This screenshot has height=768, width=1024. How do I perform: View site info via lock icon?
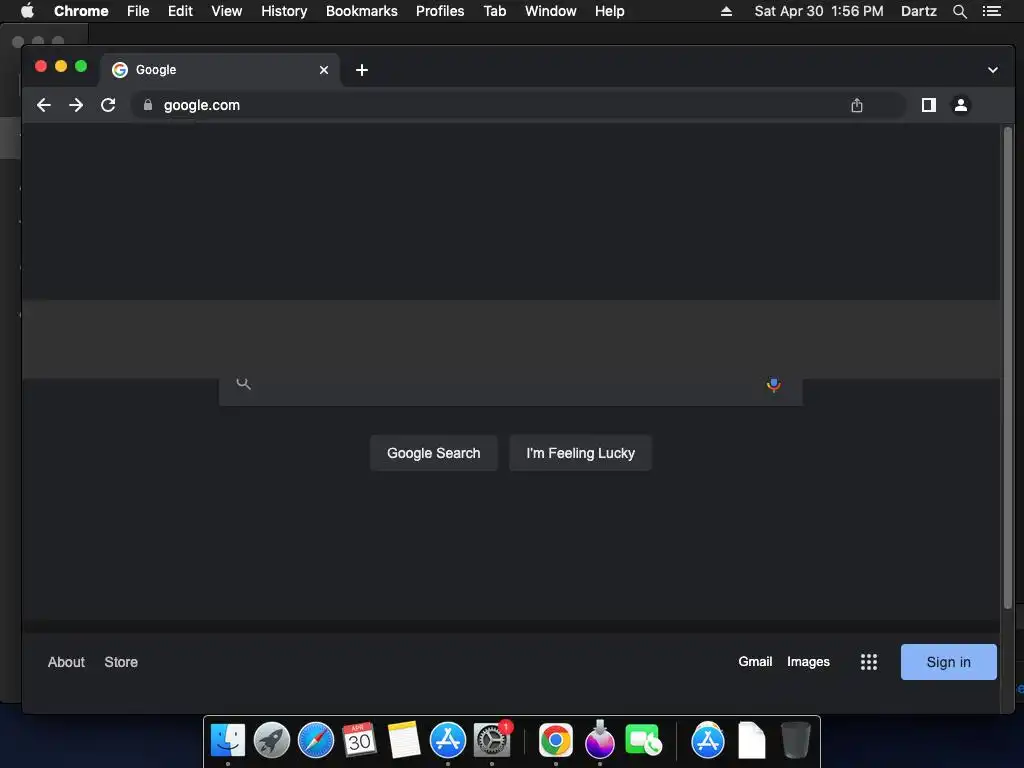(148, 105)
